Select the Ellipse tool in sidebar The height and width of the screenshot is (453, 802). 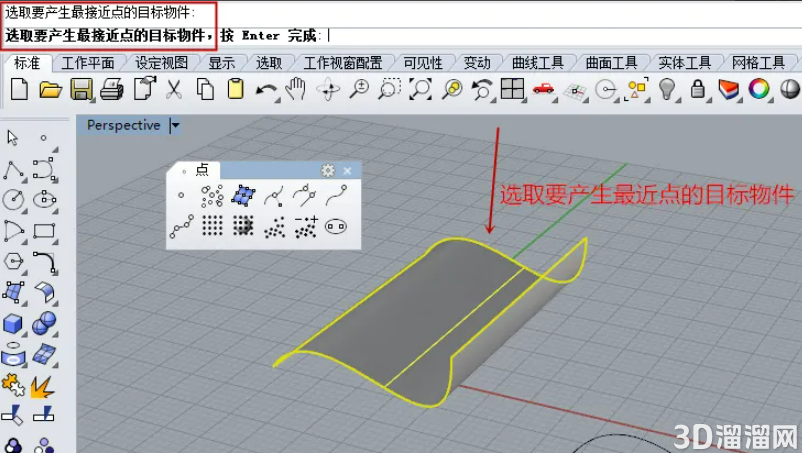coord(44,199)
